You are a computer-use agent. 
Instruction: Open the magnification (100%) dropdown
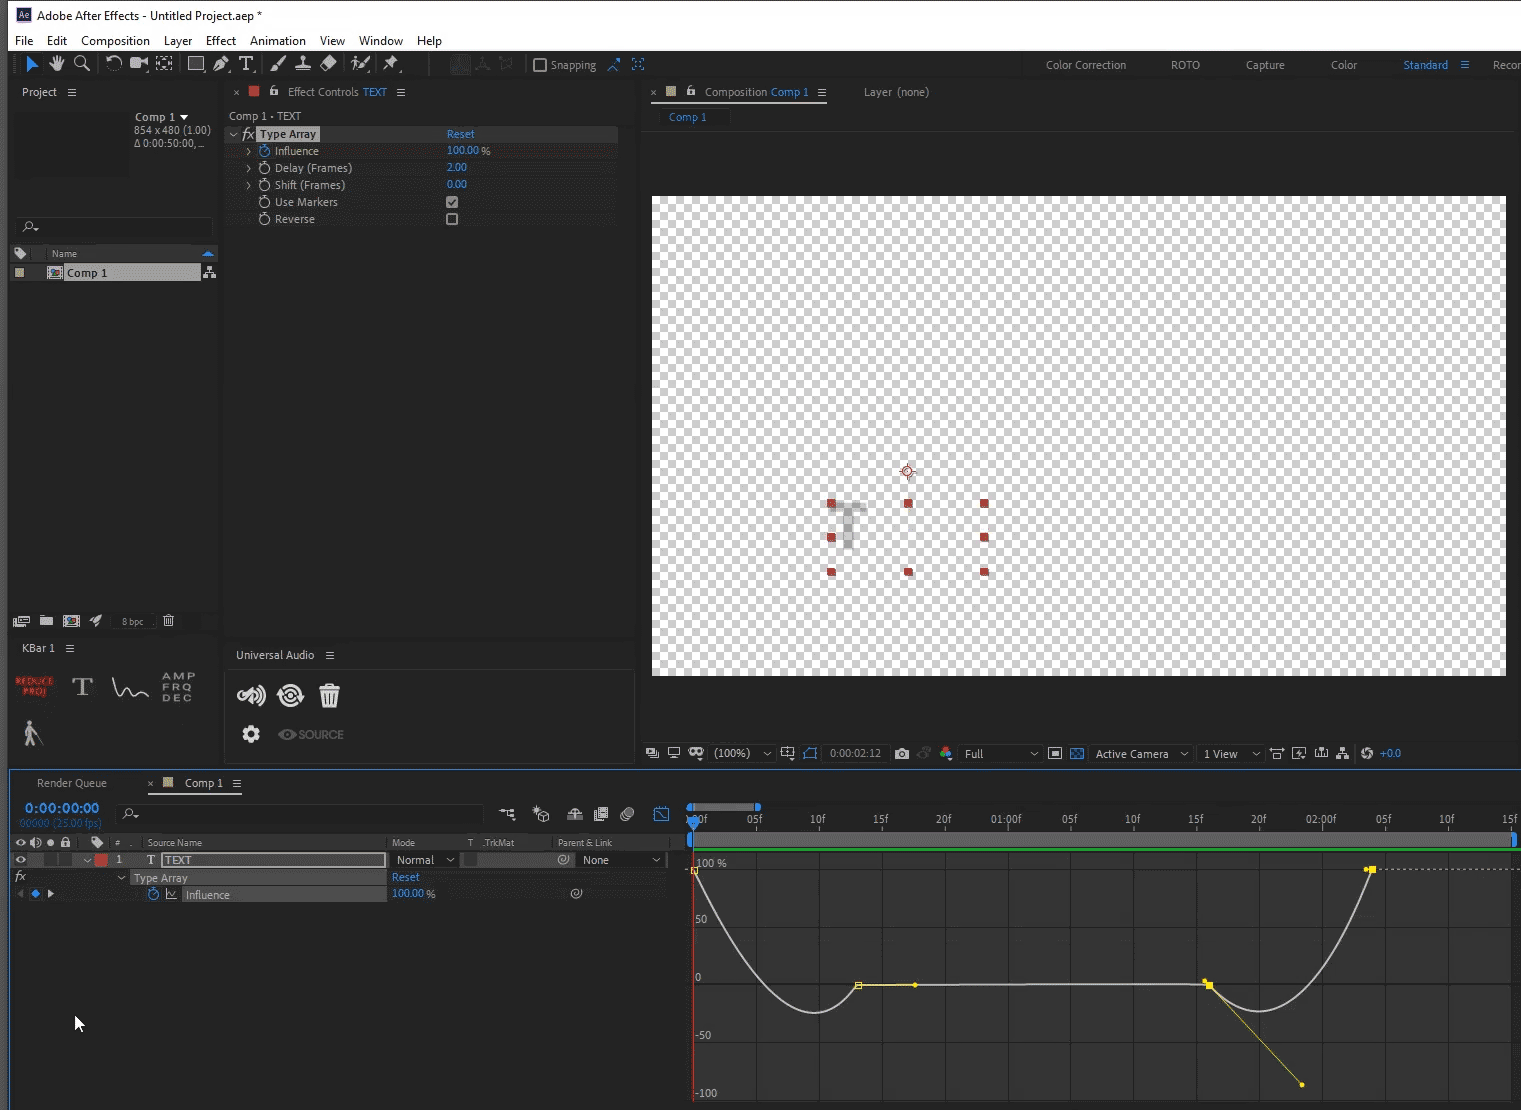point(742,754)
